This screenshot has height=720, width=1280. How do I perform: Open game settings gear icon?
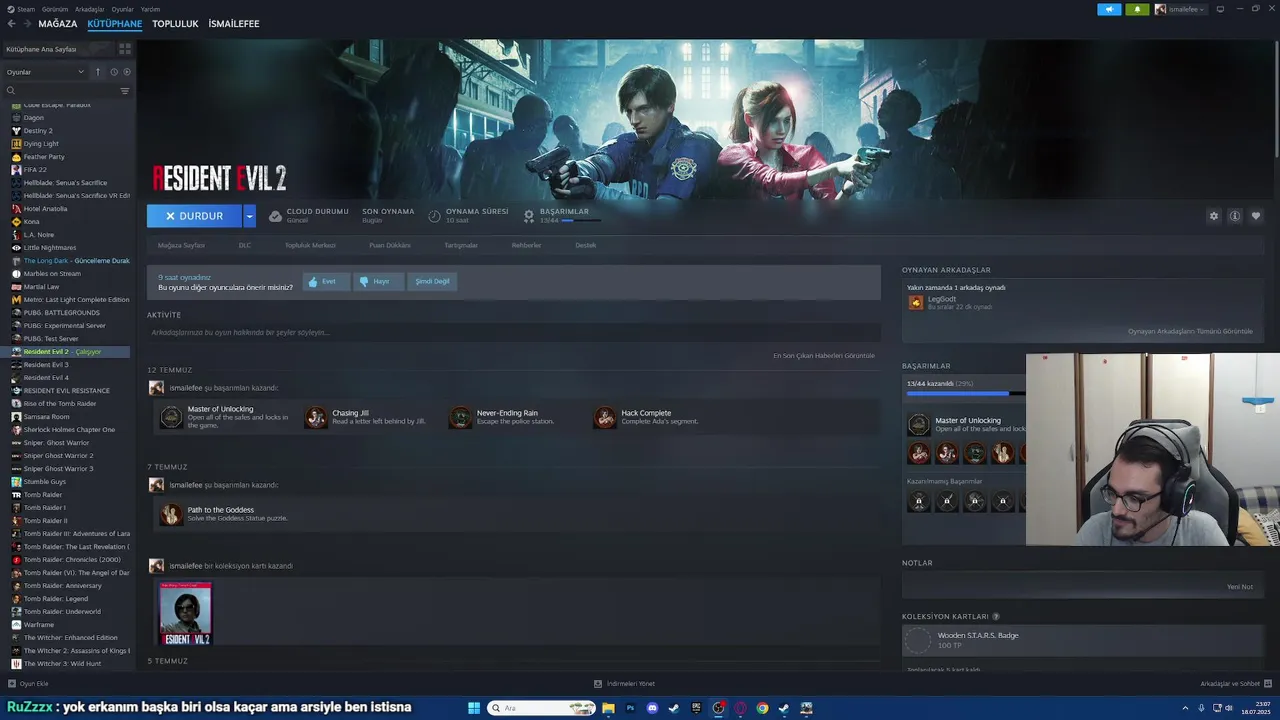coord(1214,216)
